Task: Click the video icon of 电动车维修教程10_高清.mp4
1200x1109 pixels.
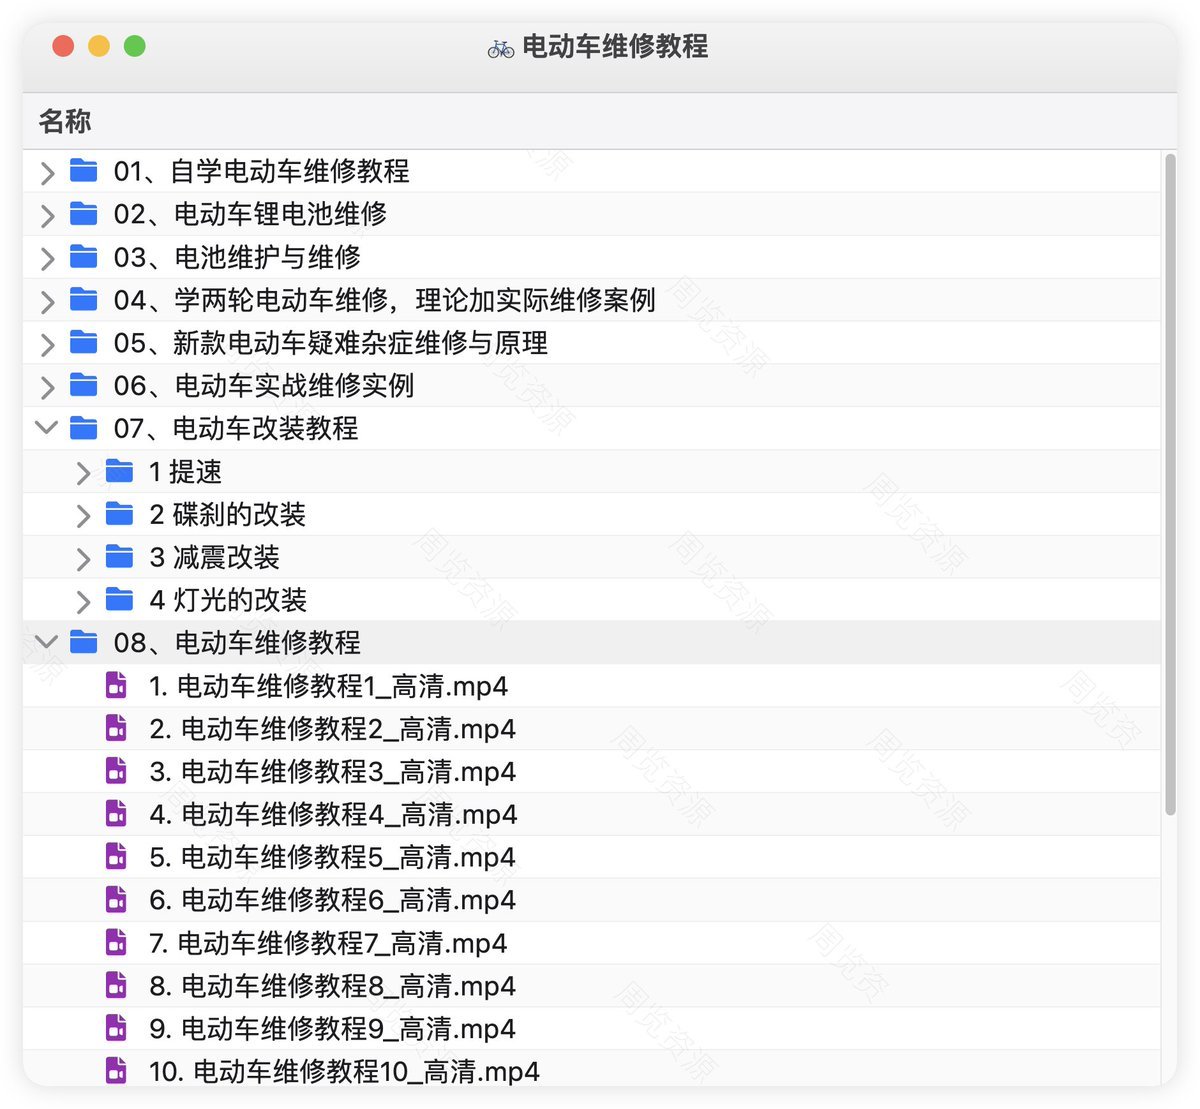Action: 117,1071
